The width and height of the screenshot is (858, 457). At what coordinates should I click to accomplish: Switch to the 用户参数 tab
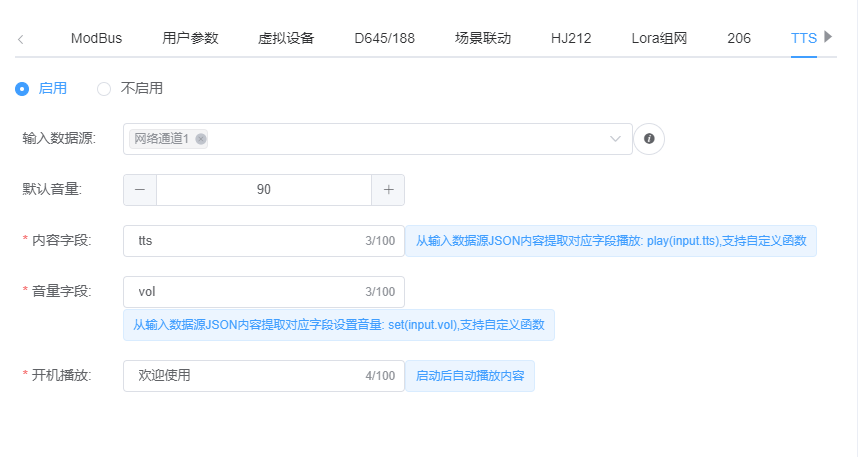tap(190, 38)
